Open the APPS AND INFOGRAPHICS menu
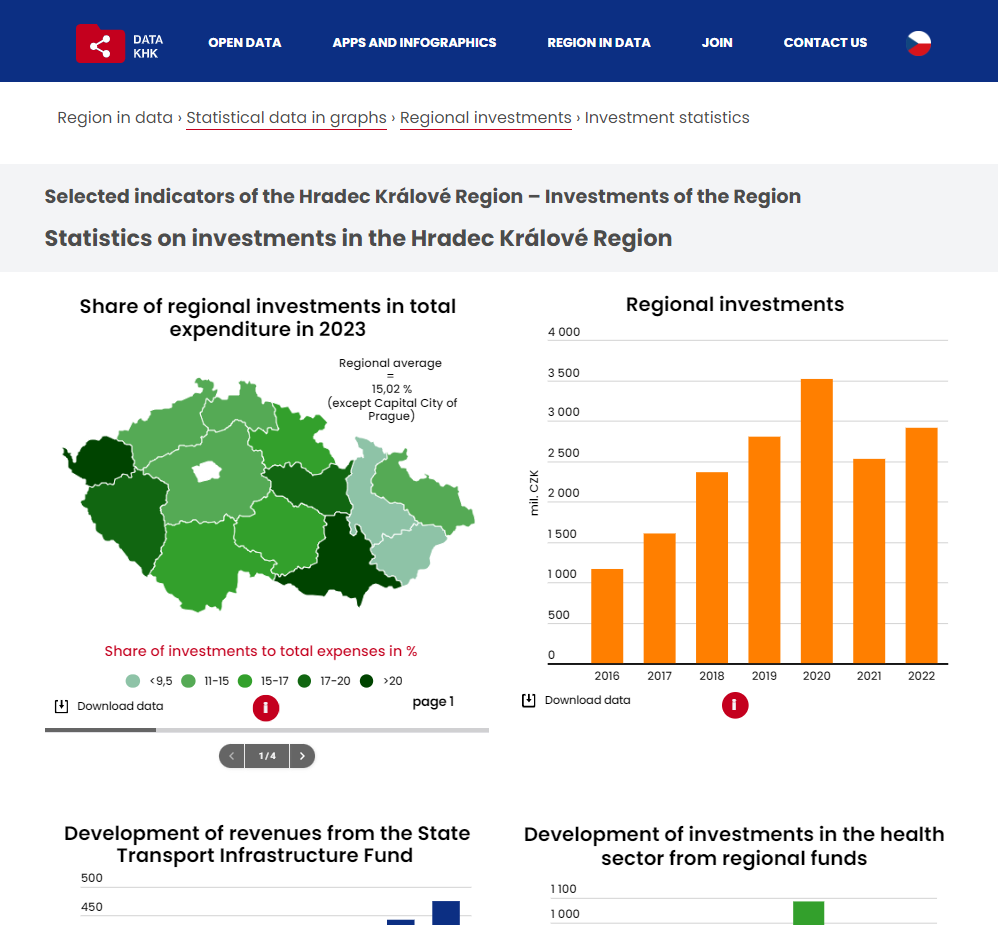The height and width of the screenshot is (925, 998). tap(414, 43)
